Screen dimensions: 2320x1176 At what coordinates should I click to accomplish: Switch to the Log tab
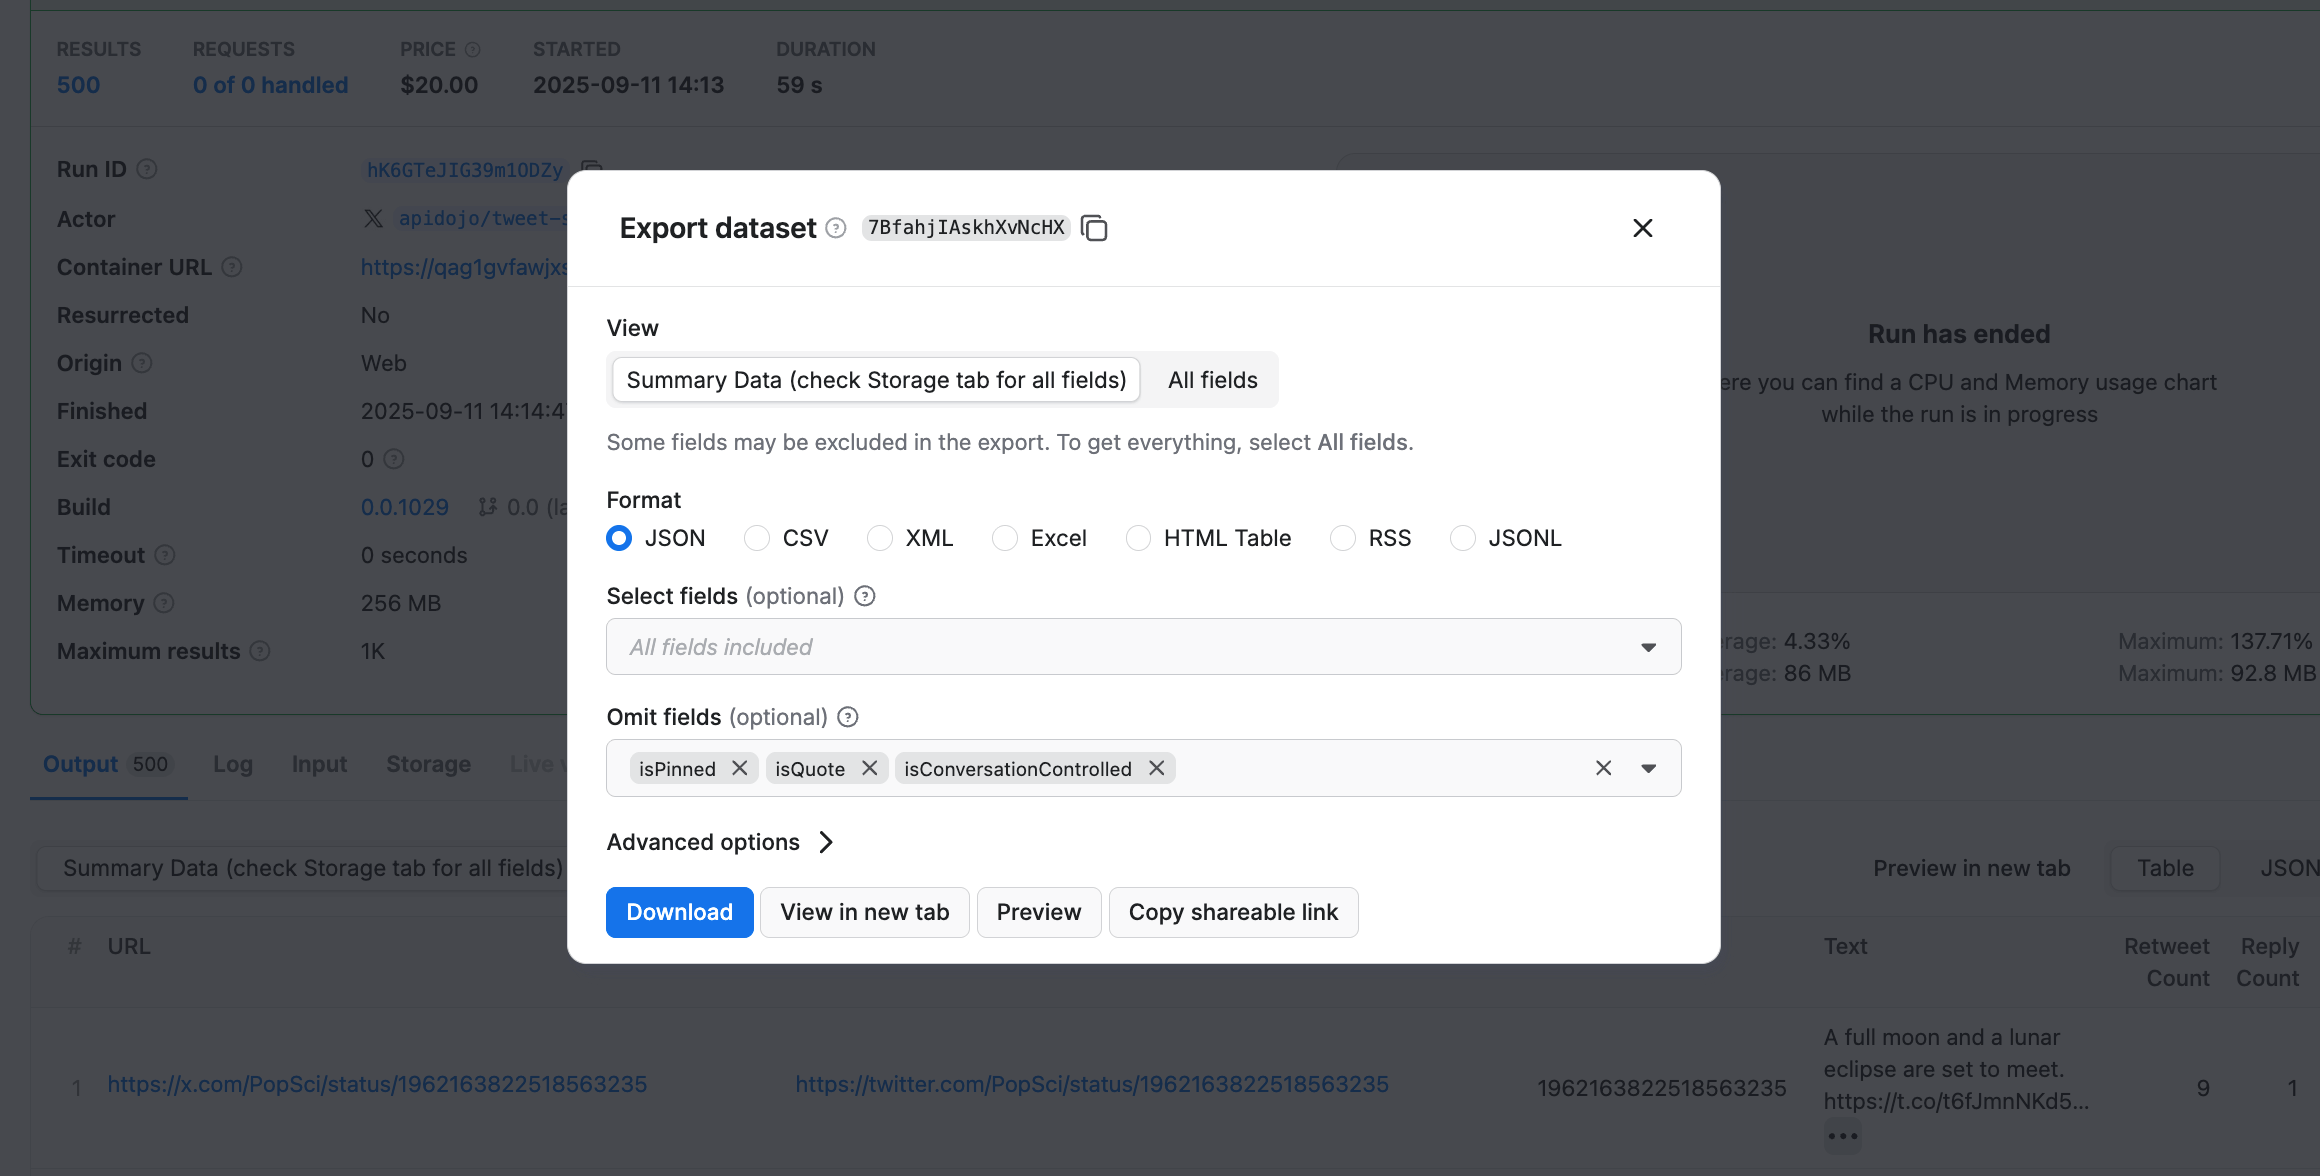tap(233, 764)
